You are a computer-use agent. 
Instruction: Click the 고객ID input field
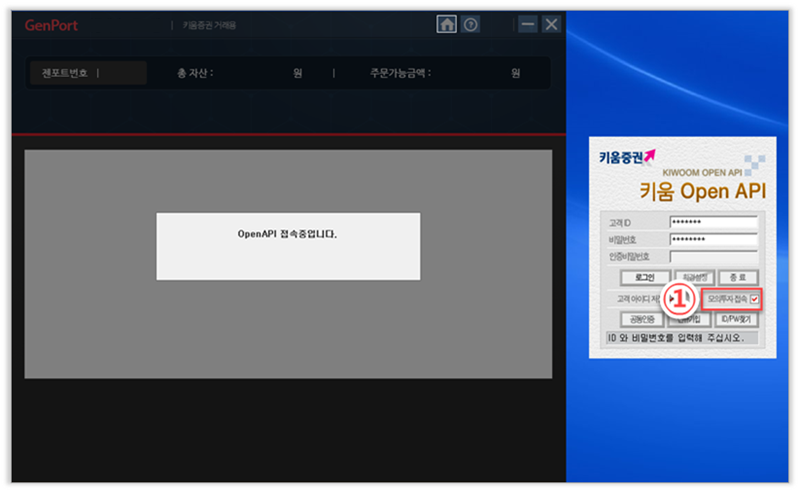pos(713,222)
